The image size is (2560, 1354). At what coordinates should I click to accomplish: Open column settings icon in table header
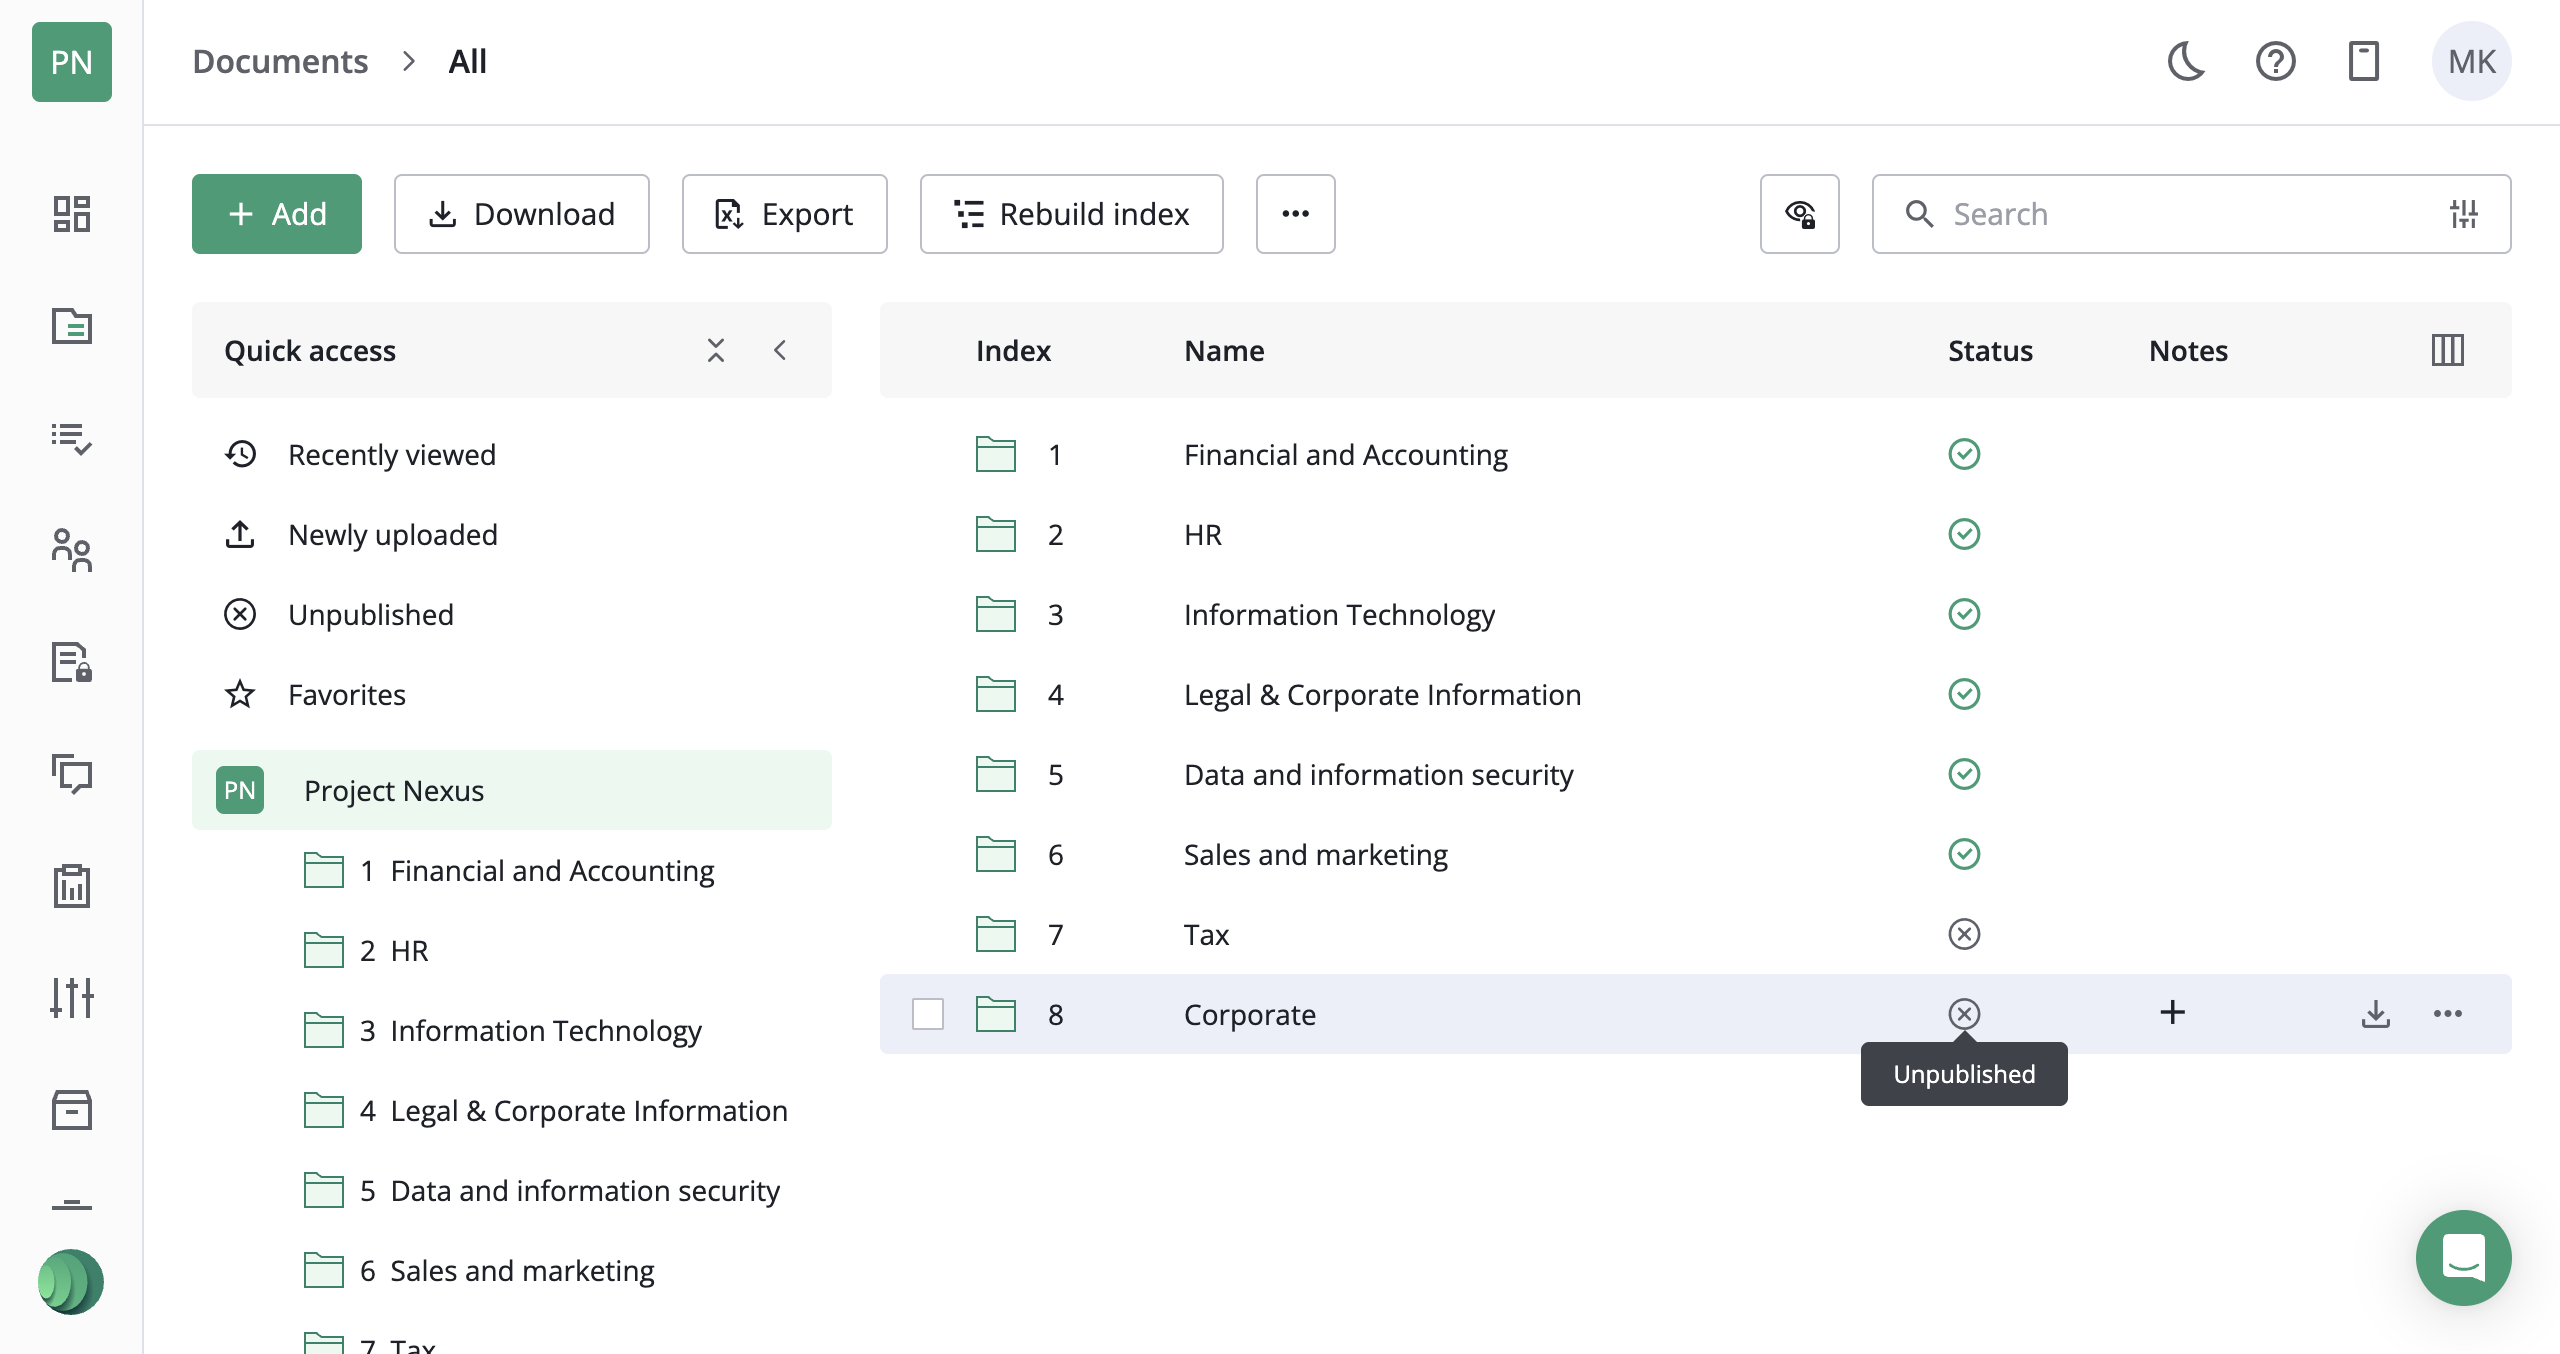coord(2447,351)
